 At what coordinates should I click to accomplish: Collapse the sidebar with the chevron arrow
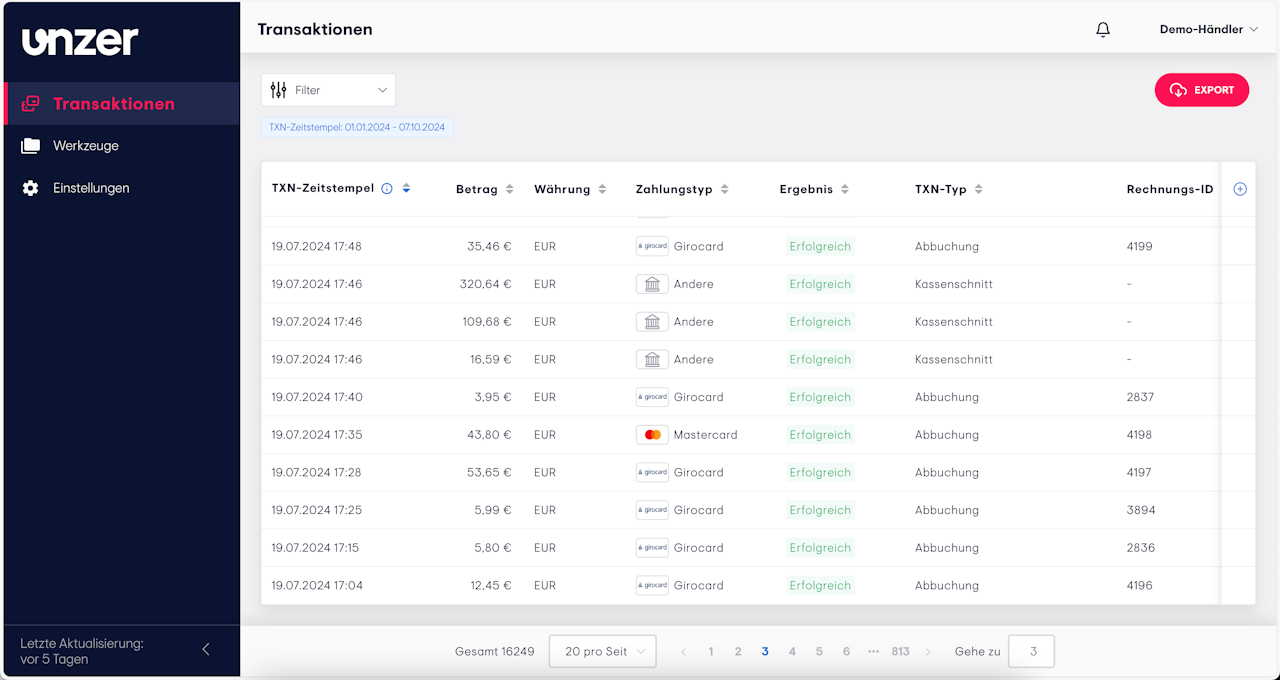[x=206, y=649]
